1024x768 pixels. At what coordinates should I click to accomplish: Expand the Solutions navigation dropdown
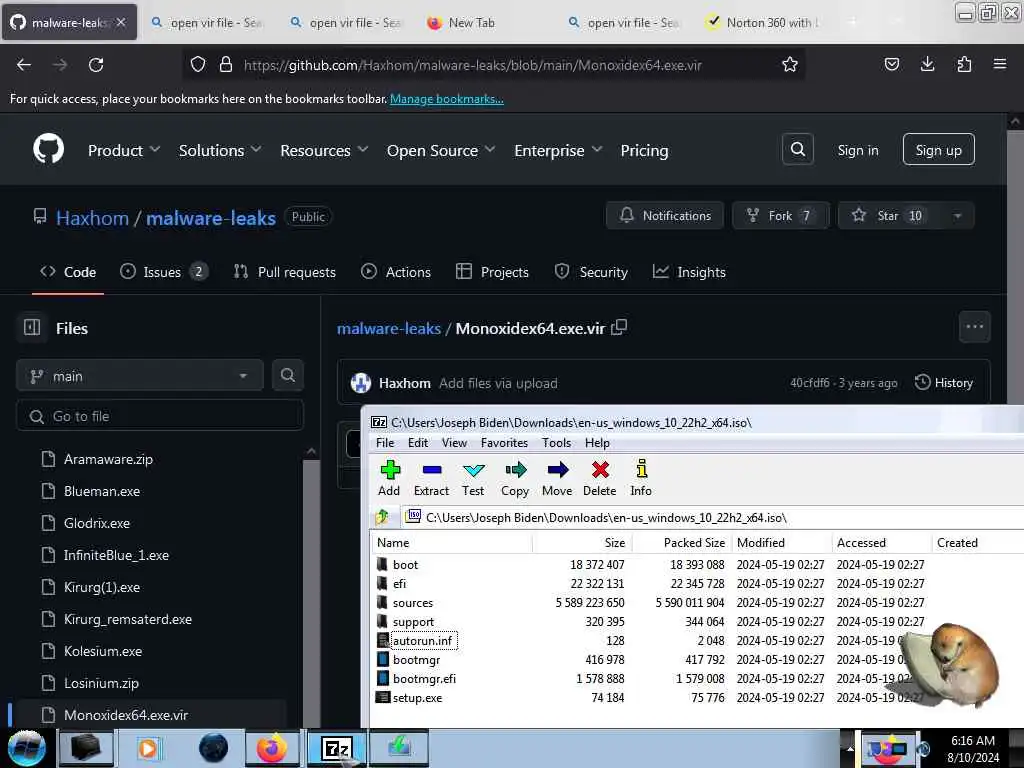[x=220, y=150]
